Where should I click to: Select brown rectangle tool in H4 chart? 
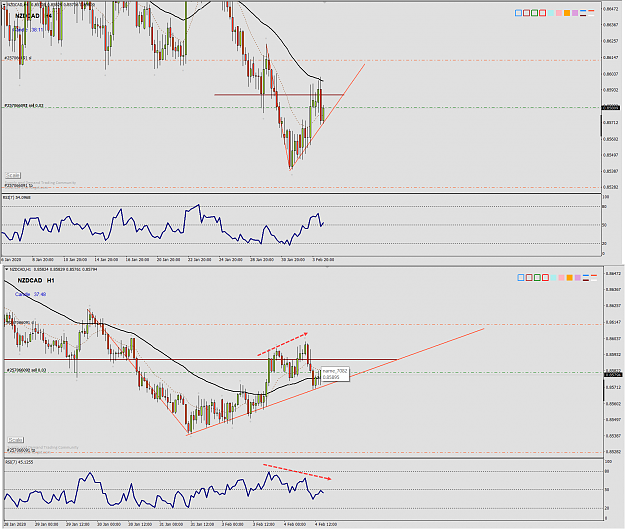tap(527, 13)
